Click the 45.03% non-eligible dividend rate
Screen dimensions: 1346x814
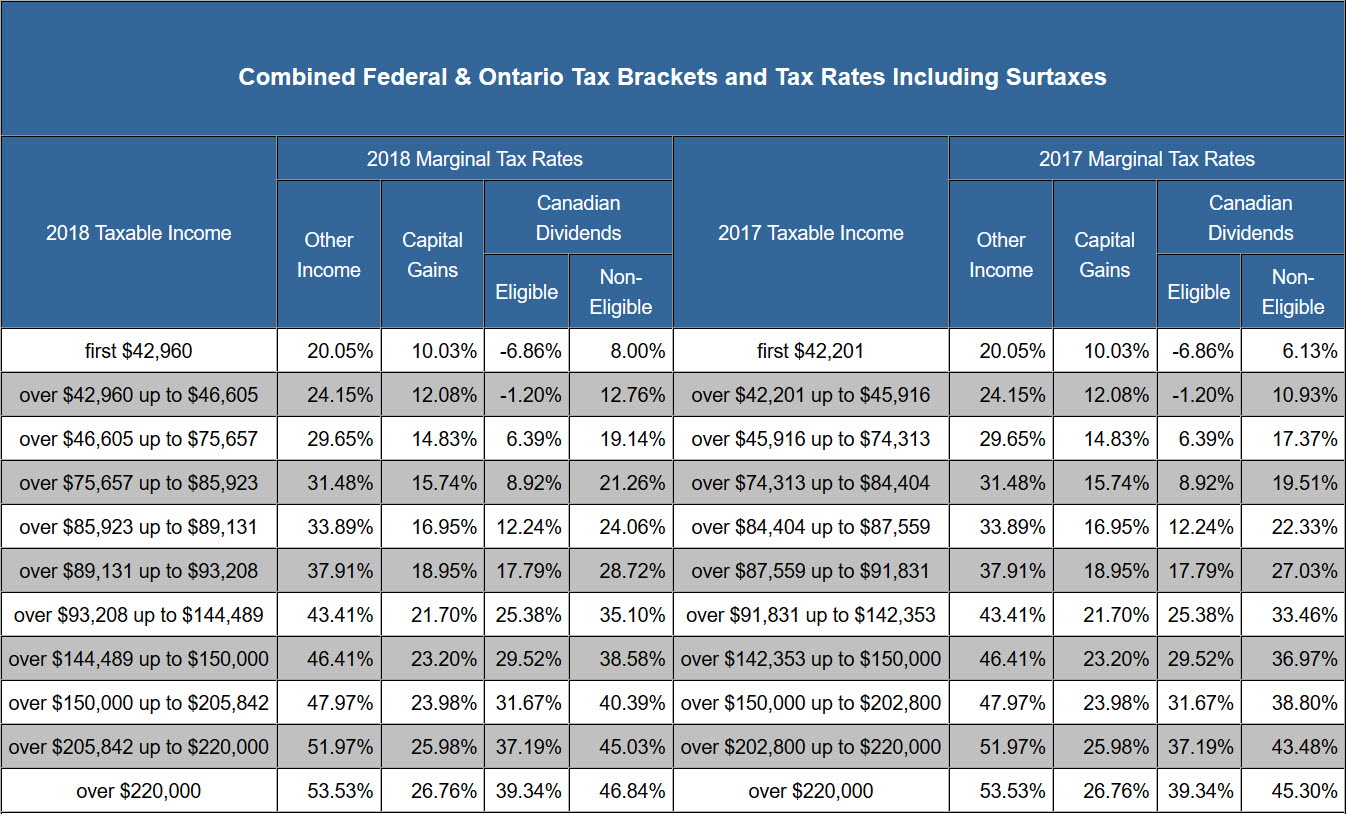[620, 746]
